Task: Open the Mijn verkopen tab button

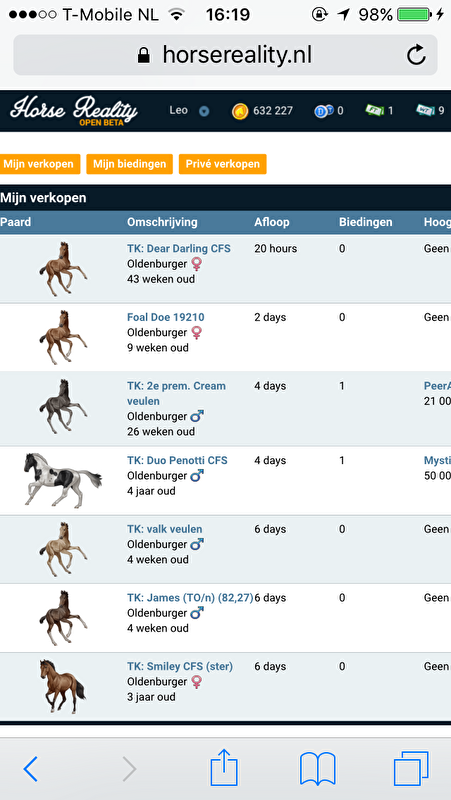Action: [x=40, y=164]
